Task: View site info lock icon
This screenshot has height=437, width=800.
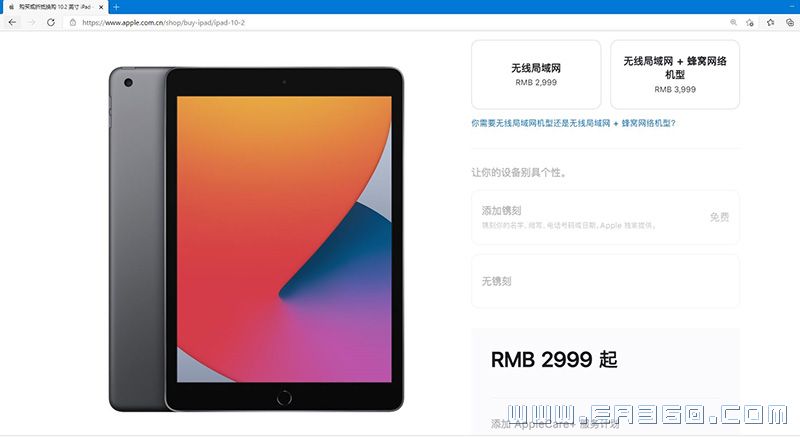Action: (73, 22)
